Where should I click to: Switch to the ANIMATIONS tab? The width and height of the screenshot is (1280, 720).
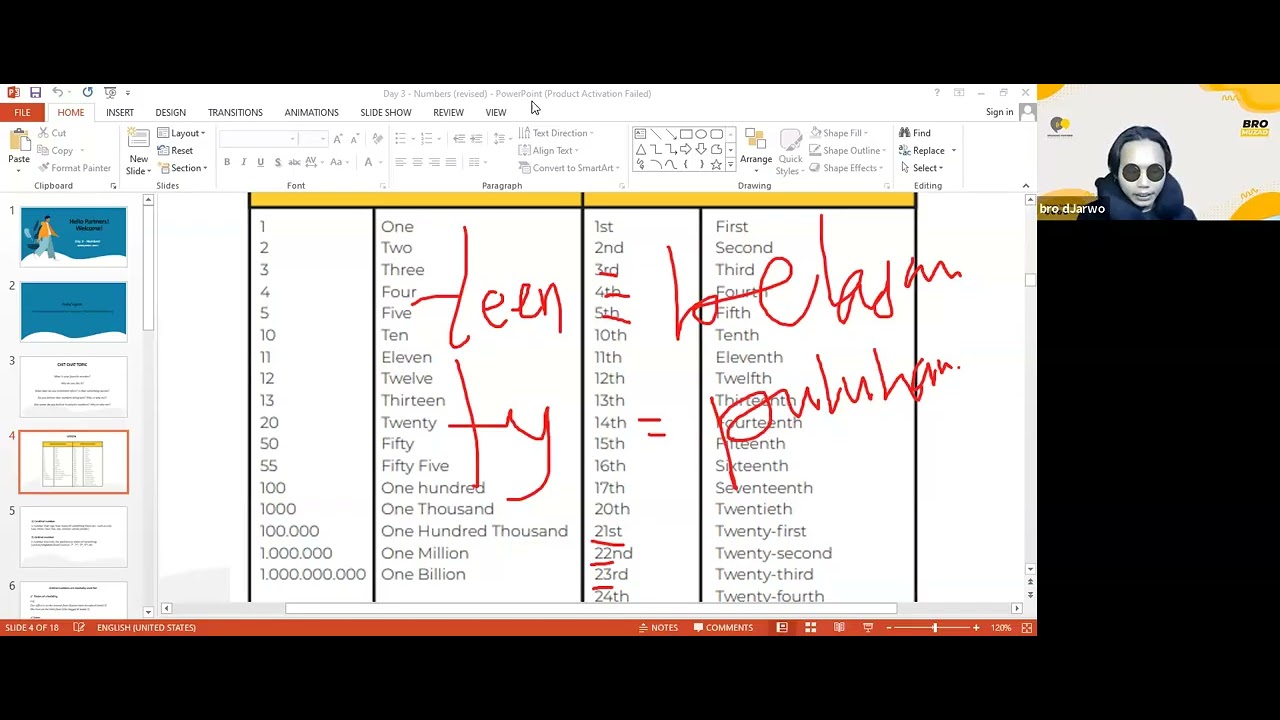coord(311,113)
